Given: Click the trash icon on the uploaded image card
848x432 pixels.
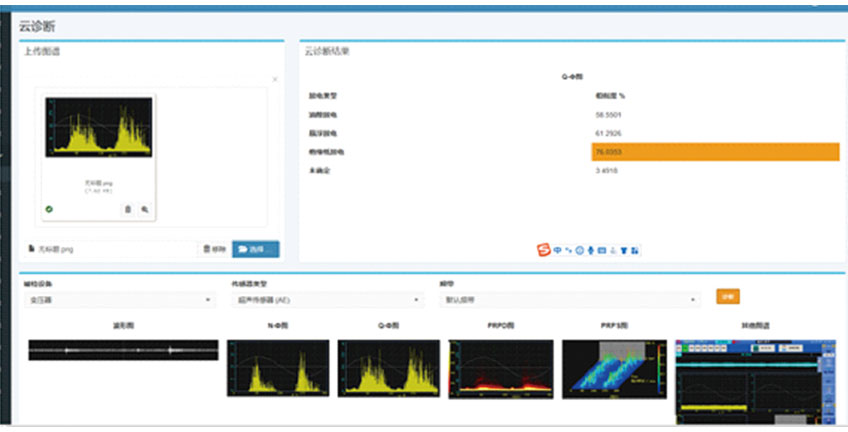Looking at the screenshot, I should pyautogui.click(x=128, y=209).
